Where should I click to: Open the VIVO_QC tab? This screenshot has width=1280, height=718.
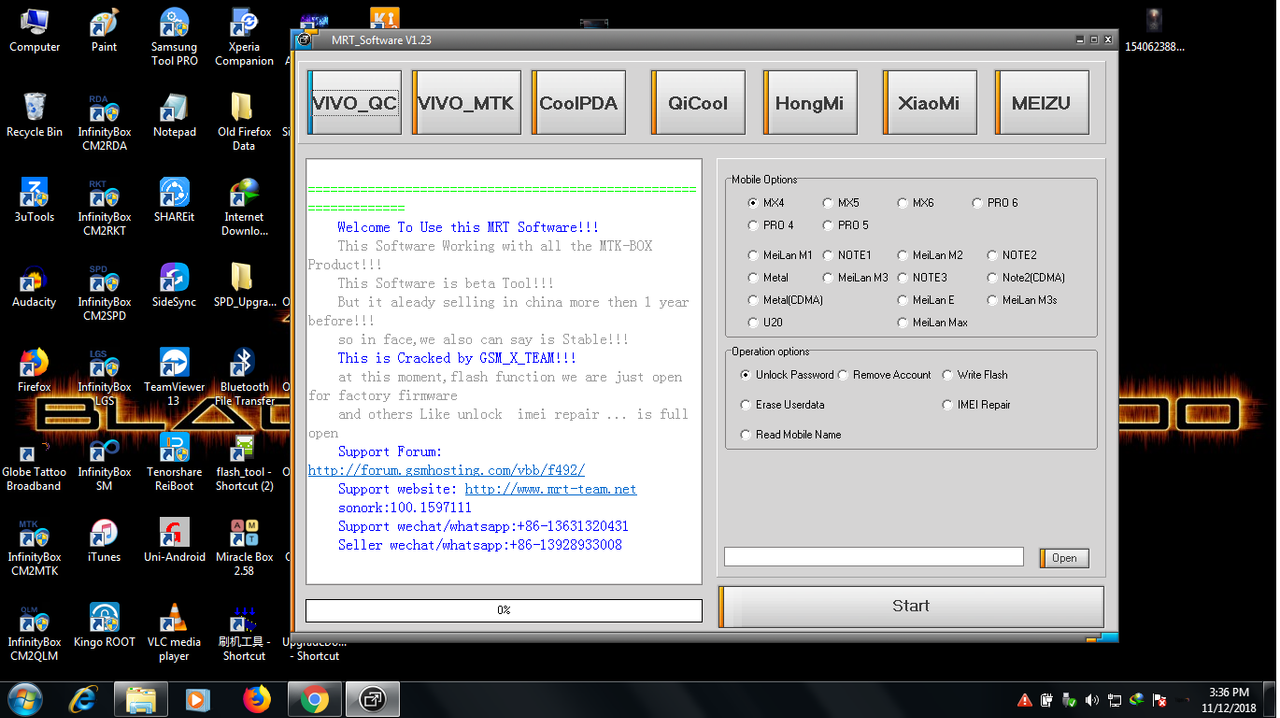354,103
